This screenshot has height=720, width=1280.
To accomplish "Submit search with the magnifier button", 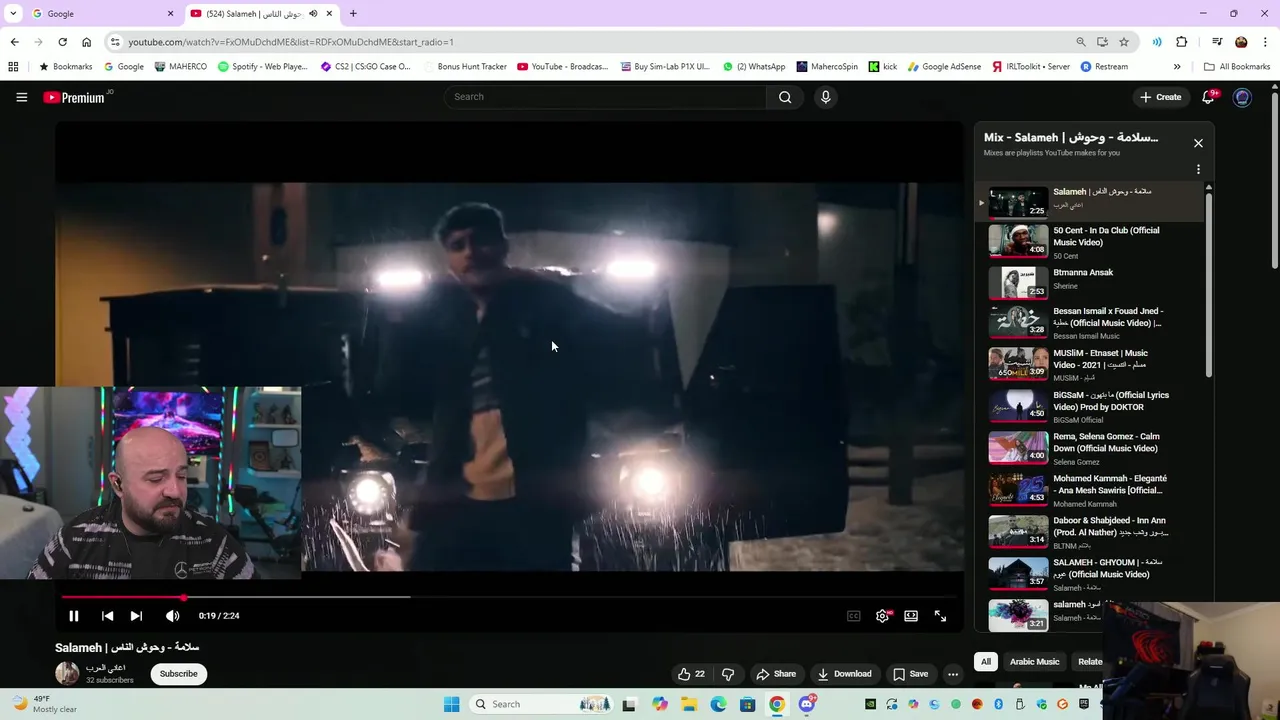I will [785, 97].
